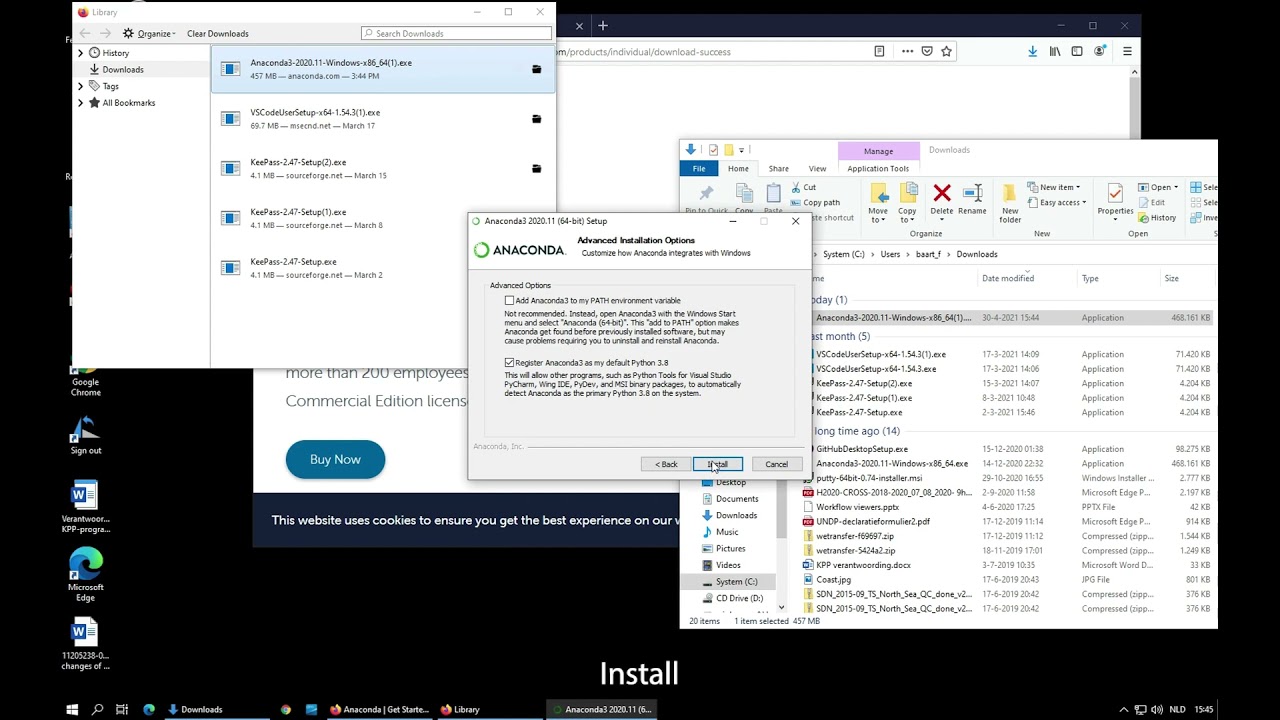Open Application Tools tab in Explorer
Screen dimensions: 1280x720
[x=878, y=168]
